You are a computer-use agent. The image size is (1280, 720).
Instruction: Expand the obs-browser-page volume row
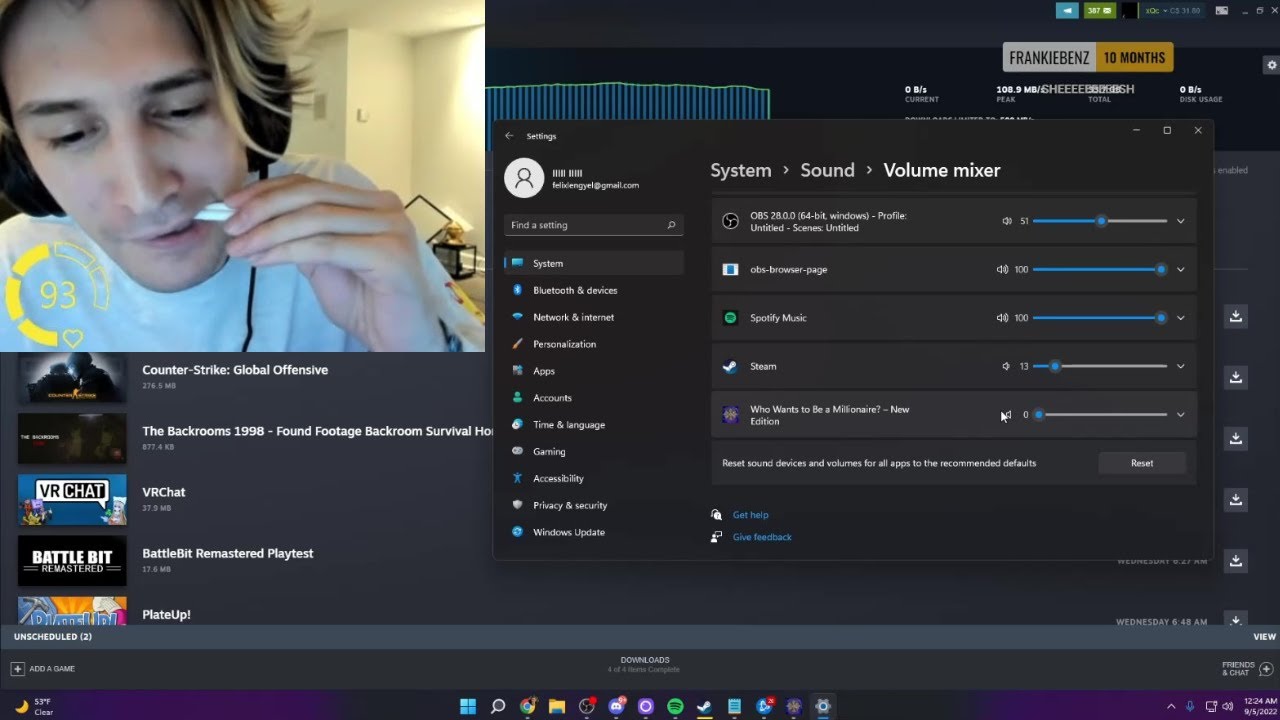[1180, 269]
